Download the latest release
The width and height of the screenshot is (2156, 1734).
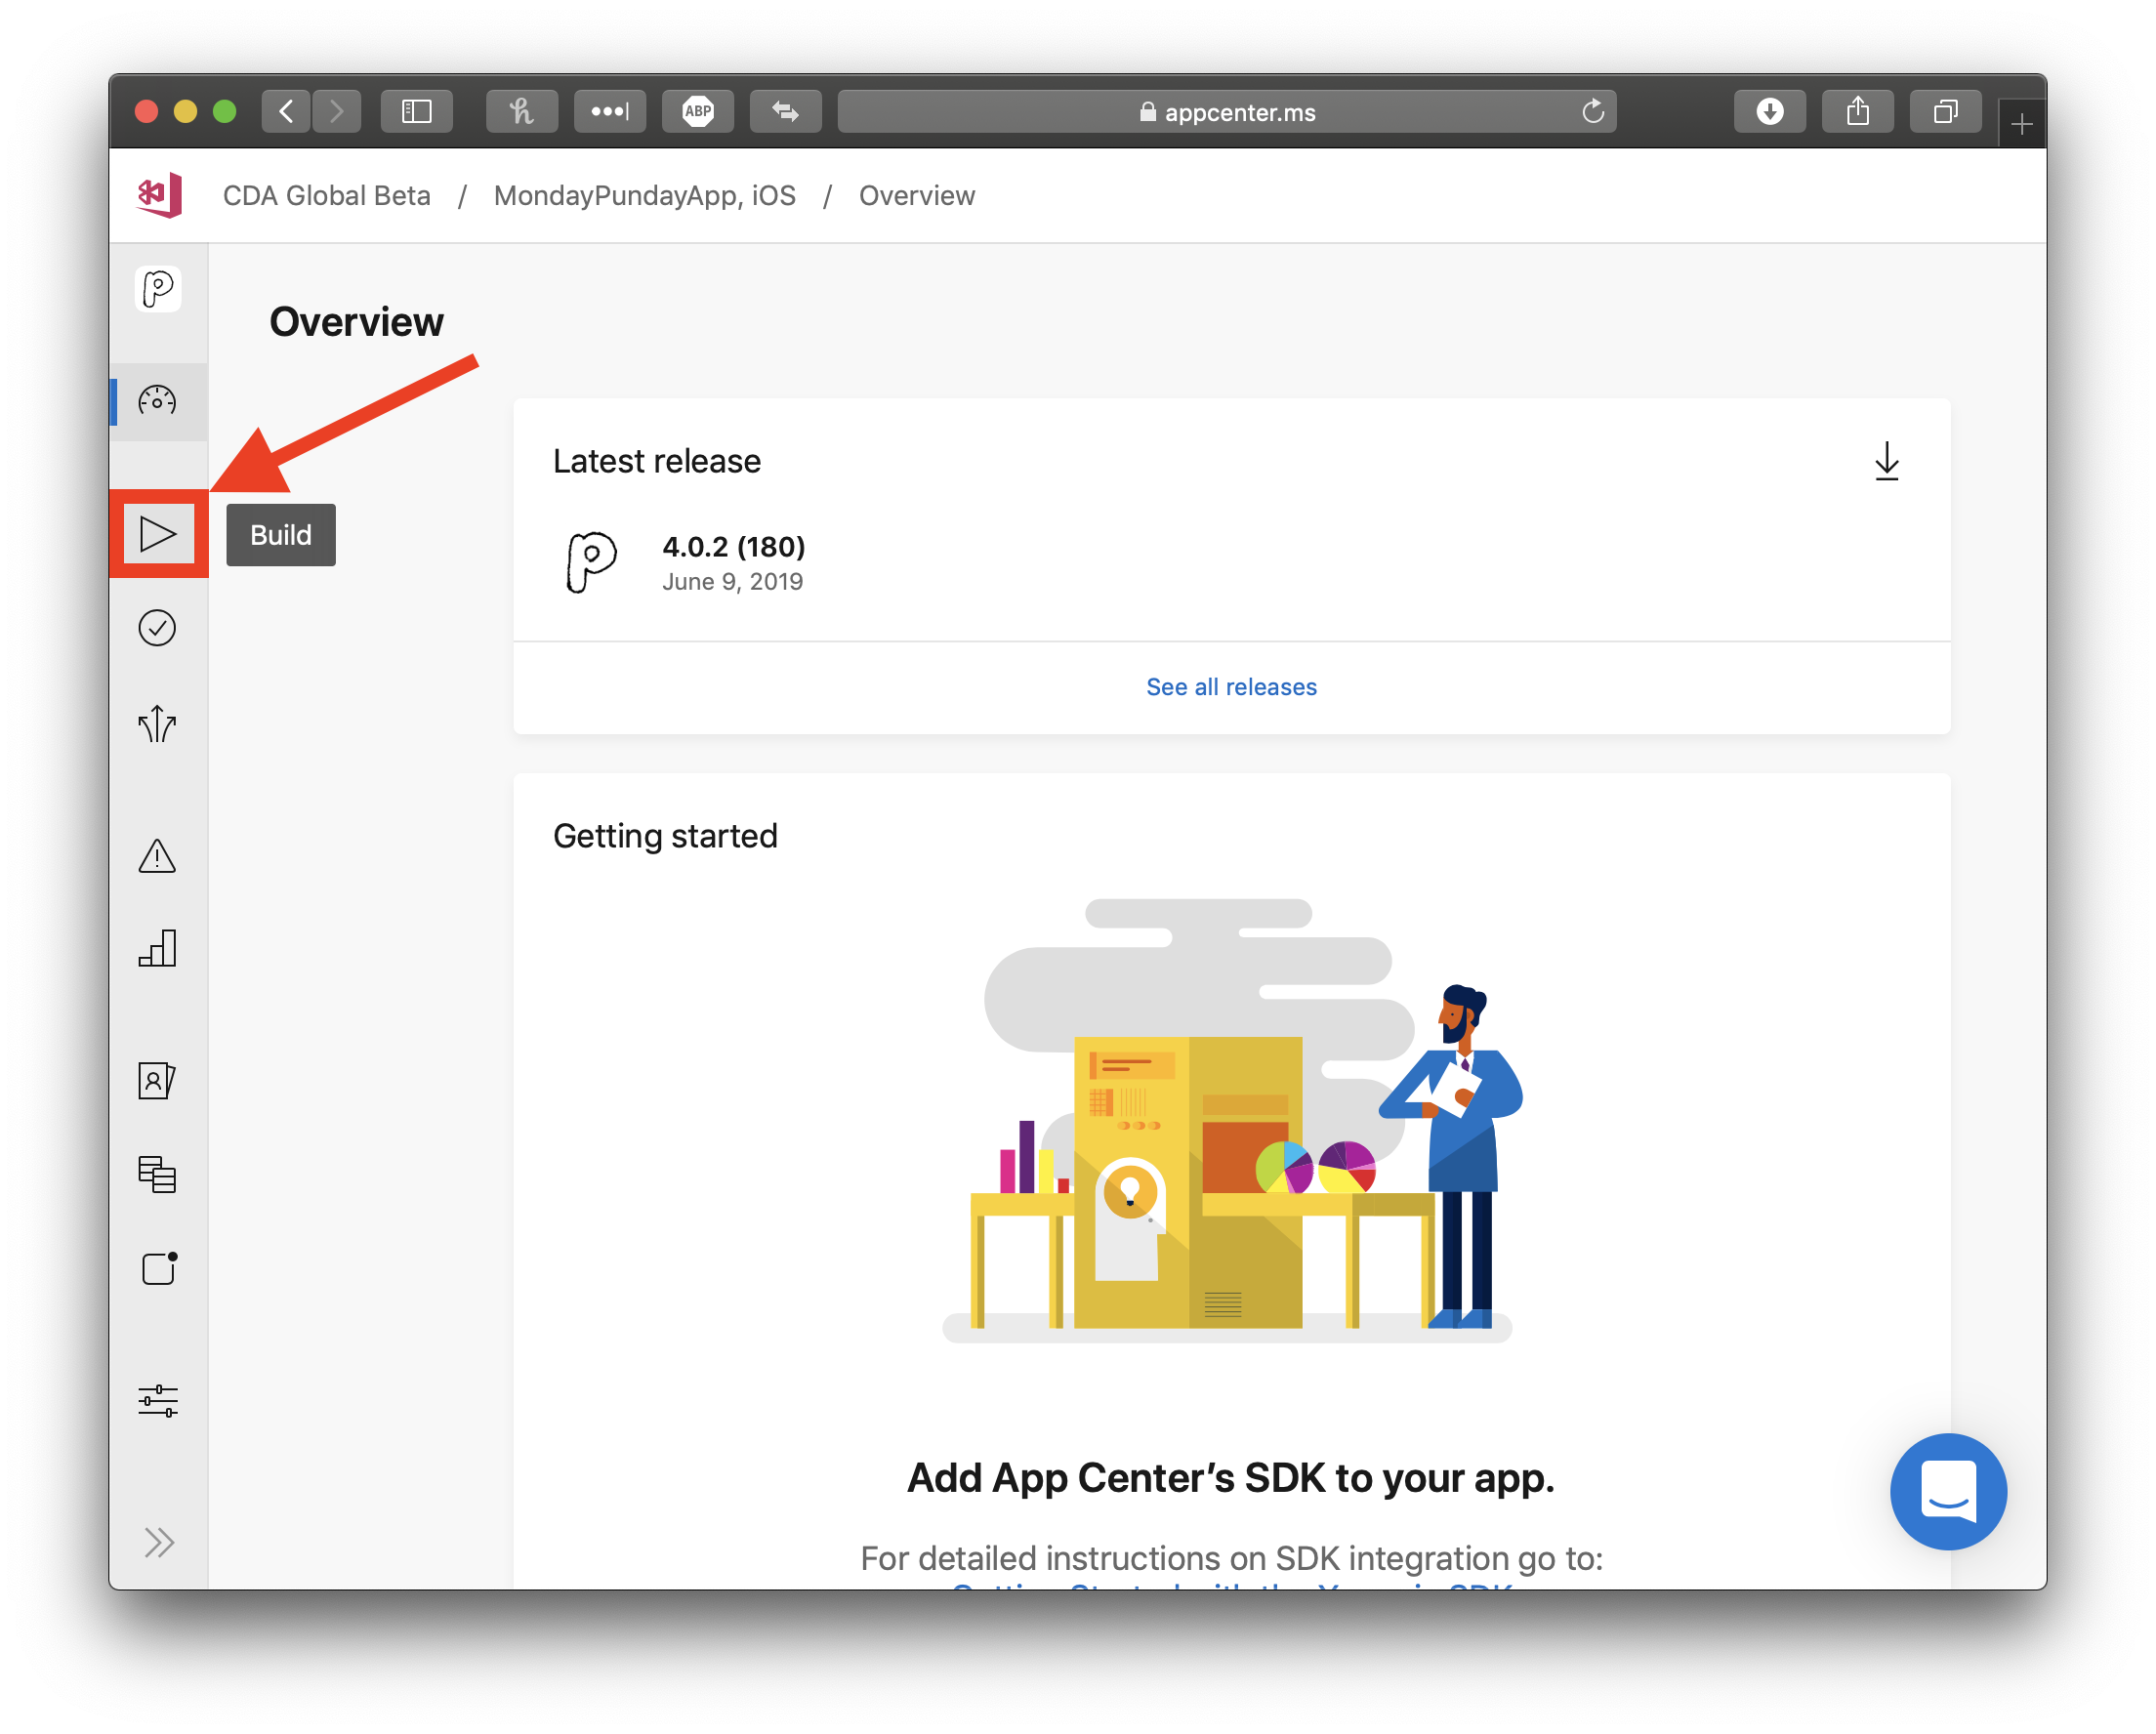tap(1886, 461)
